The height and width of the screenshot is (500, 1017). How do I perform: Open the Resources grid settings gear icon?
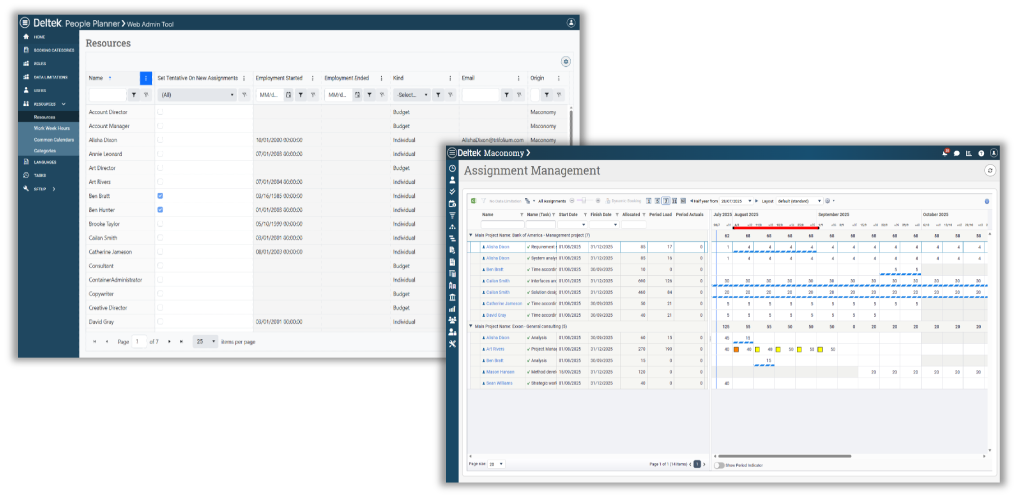(566, 62)
